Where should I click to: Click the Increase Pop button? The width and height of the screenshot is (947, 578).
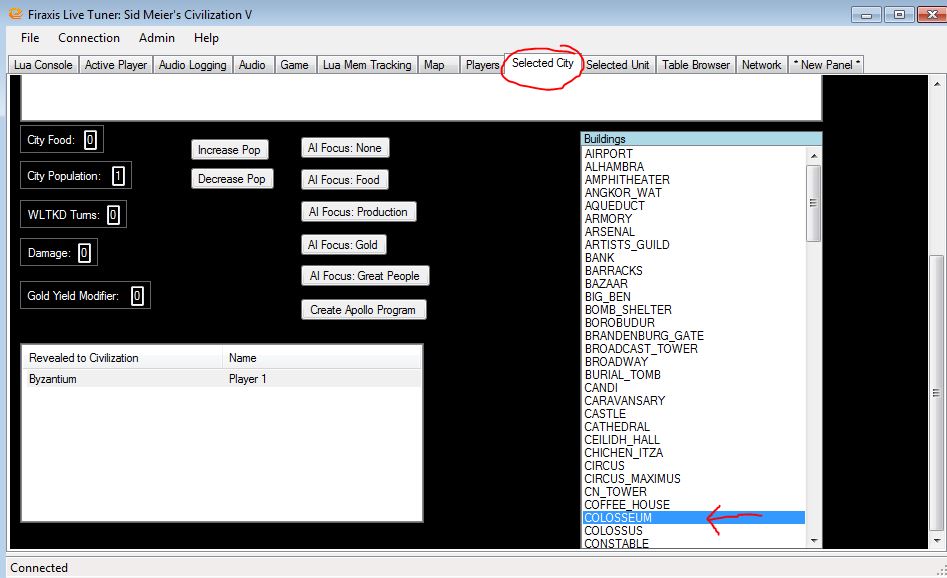coord(229,150)
